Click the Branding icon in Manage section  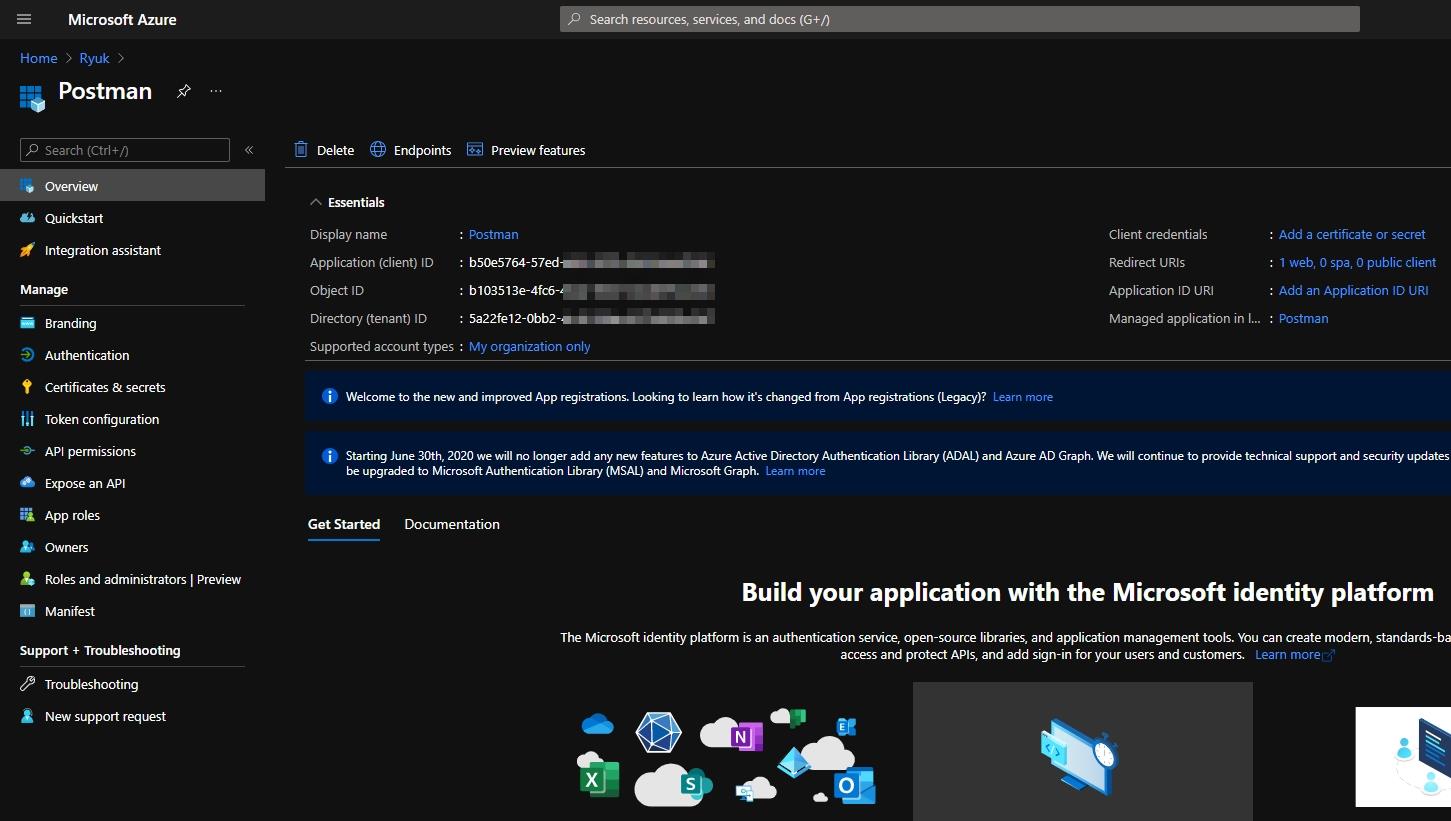click(x=27, y=323)
